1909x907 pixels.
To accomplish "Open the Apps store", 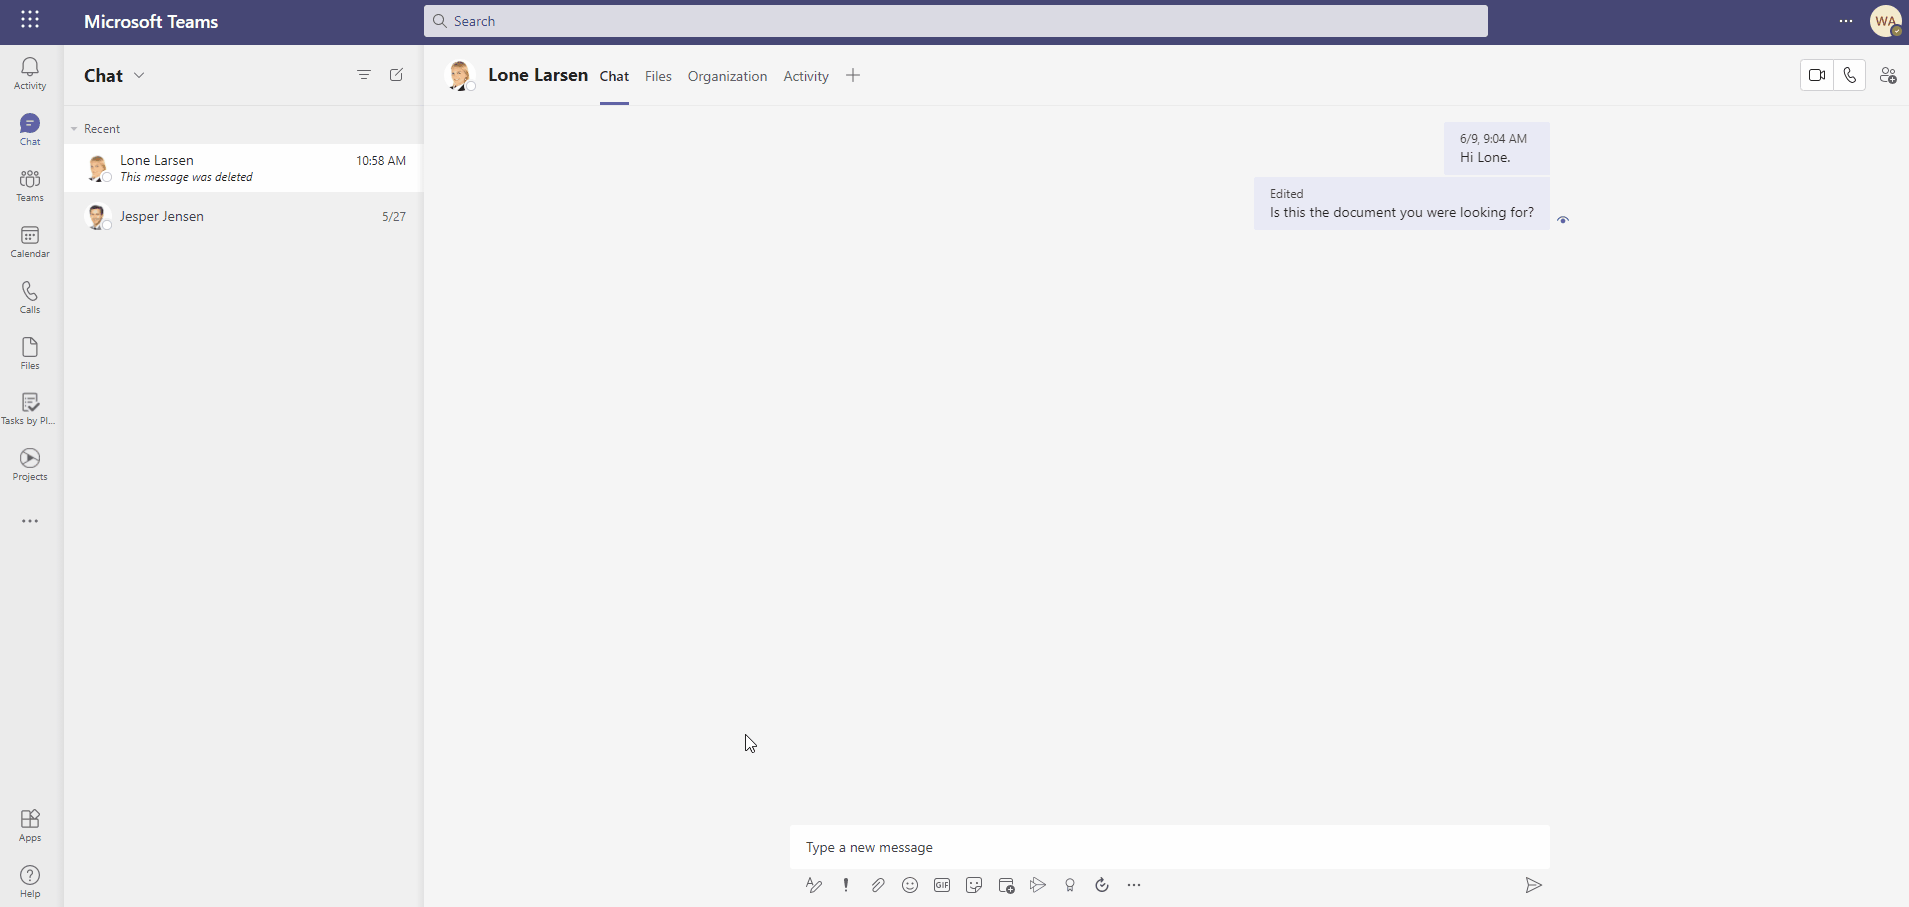I will pyautogui.click(x=30, y=826).
